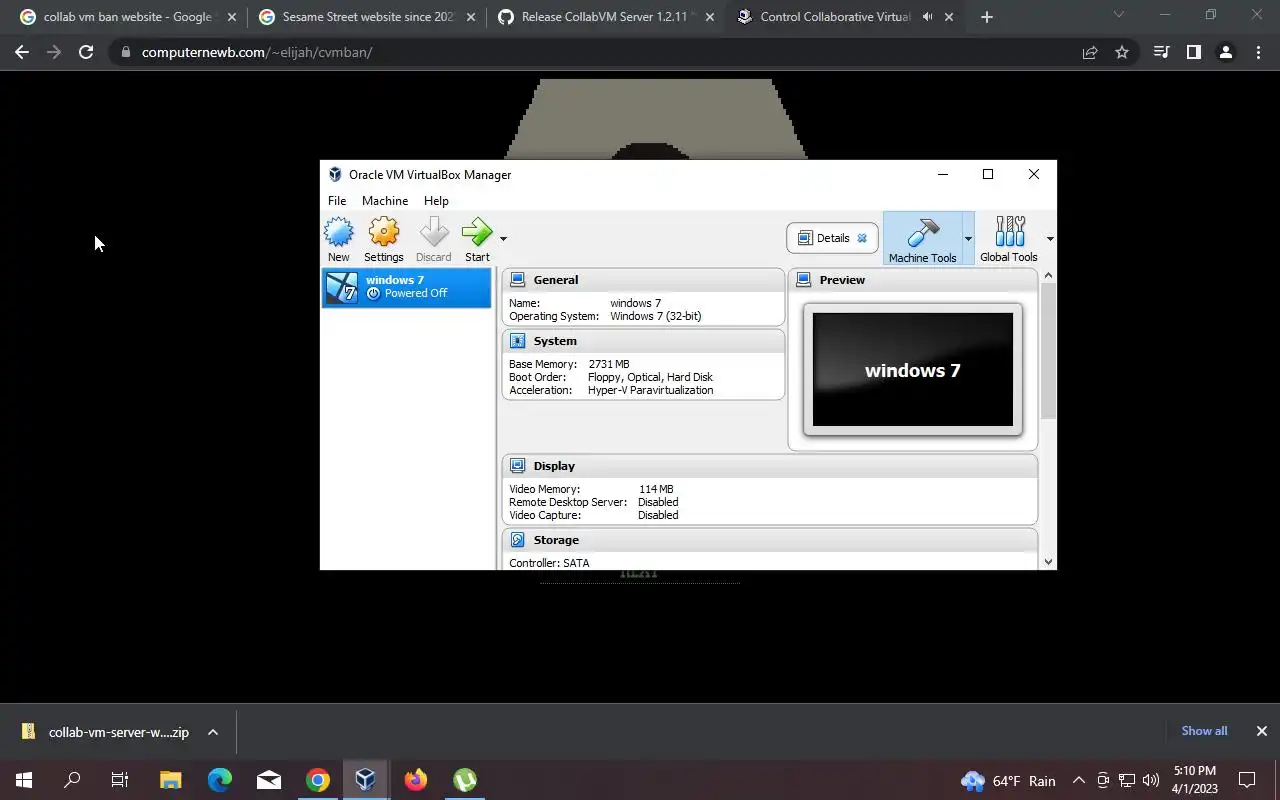Toggle the browser side panel
The image size is (1280, 800).
pos(1193,53)
